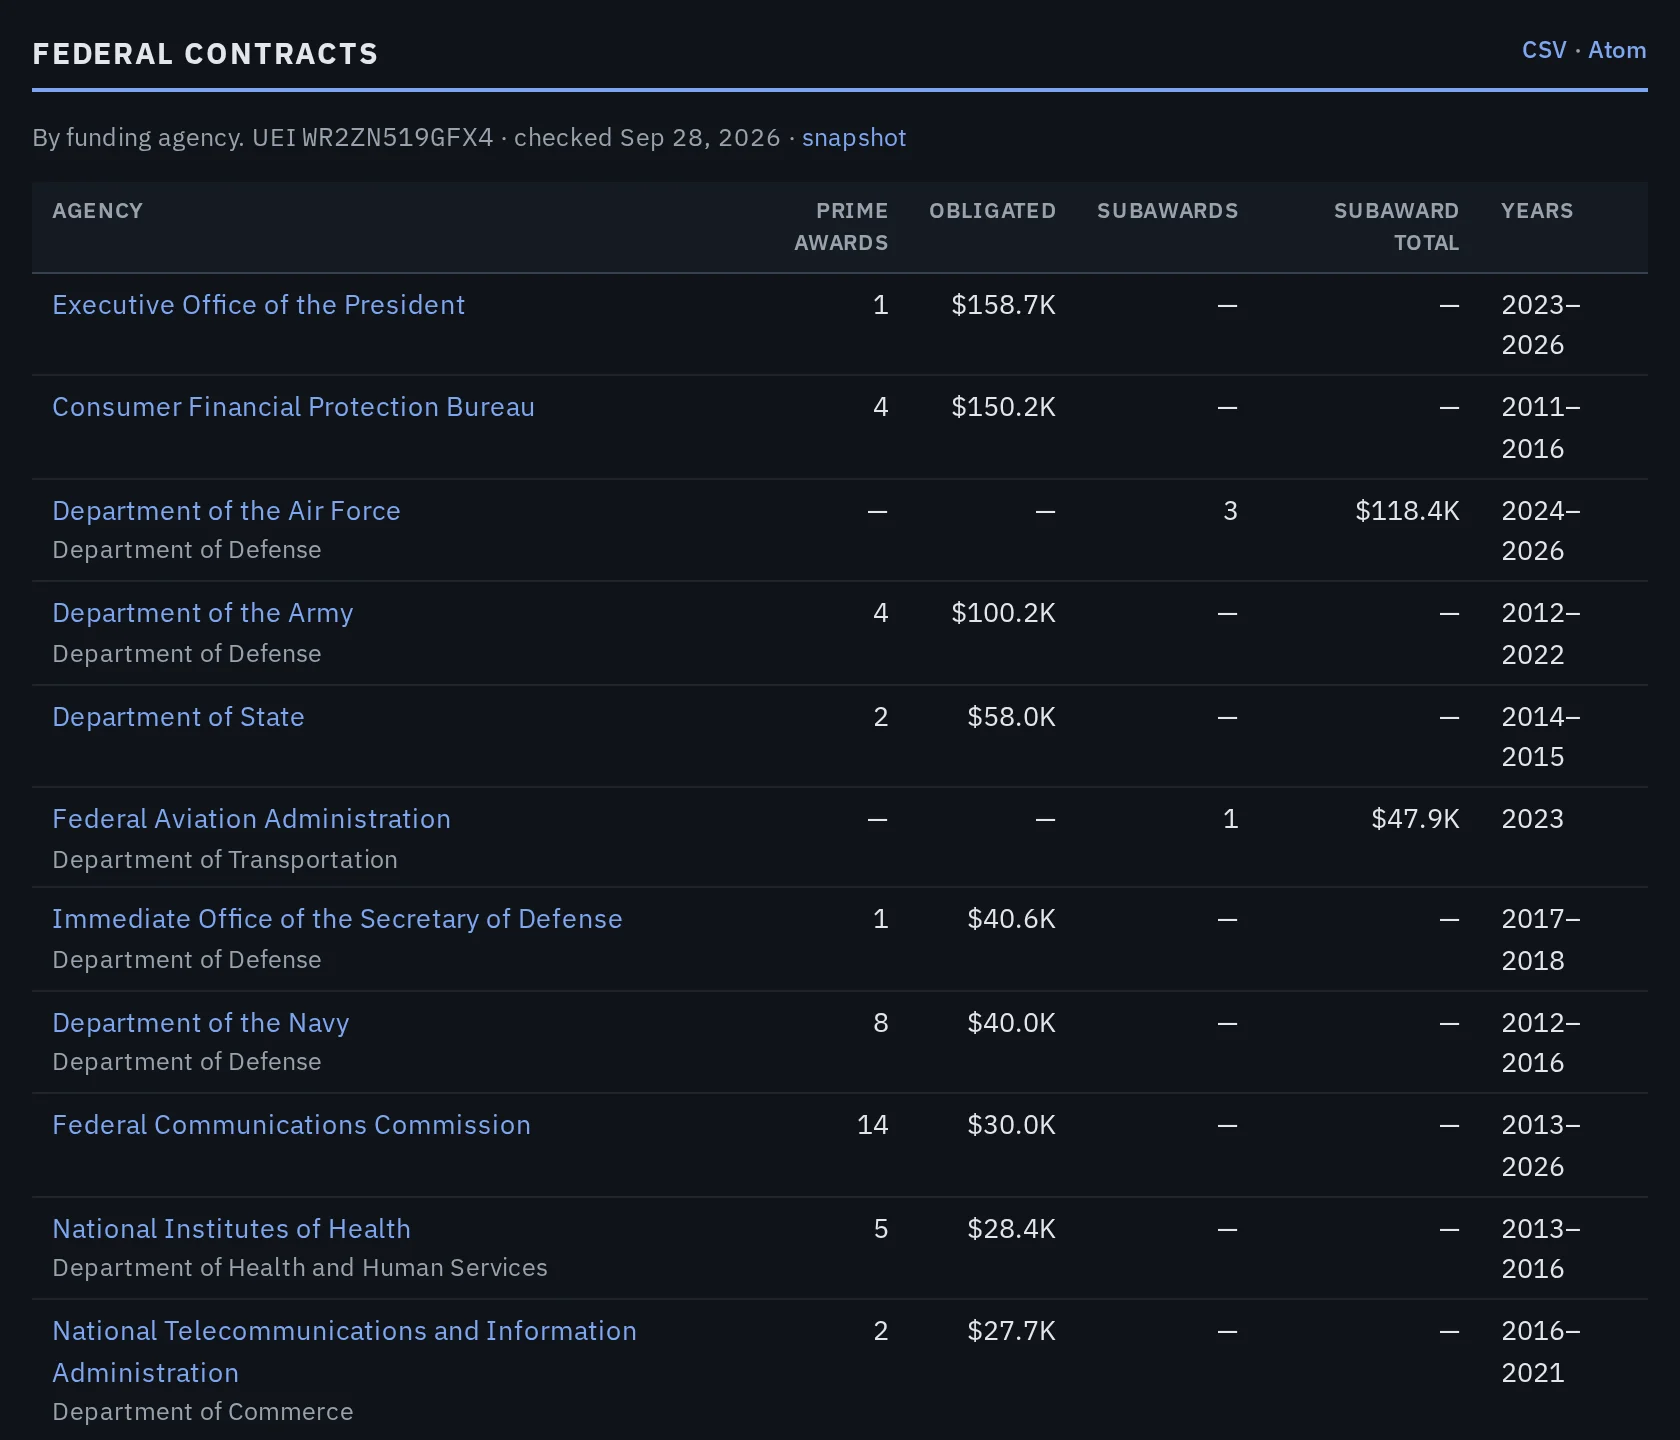
Task: Open Department of the Navy
Action: 201,1023
